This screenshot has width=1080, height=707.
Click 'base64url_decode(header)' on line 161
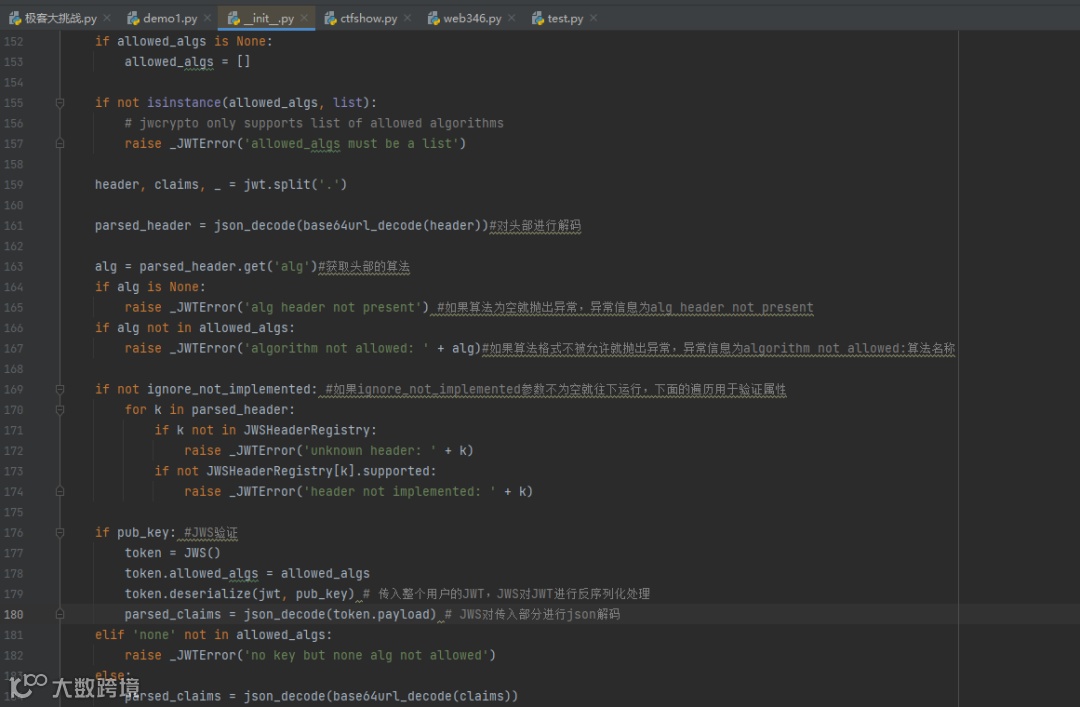pyautogui.click(x=392, y=225)
